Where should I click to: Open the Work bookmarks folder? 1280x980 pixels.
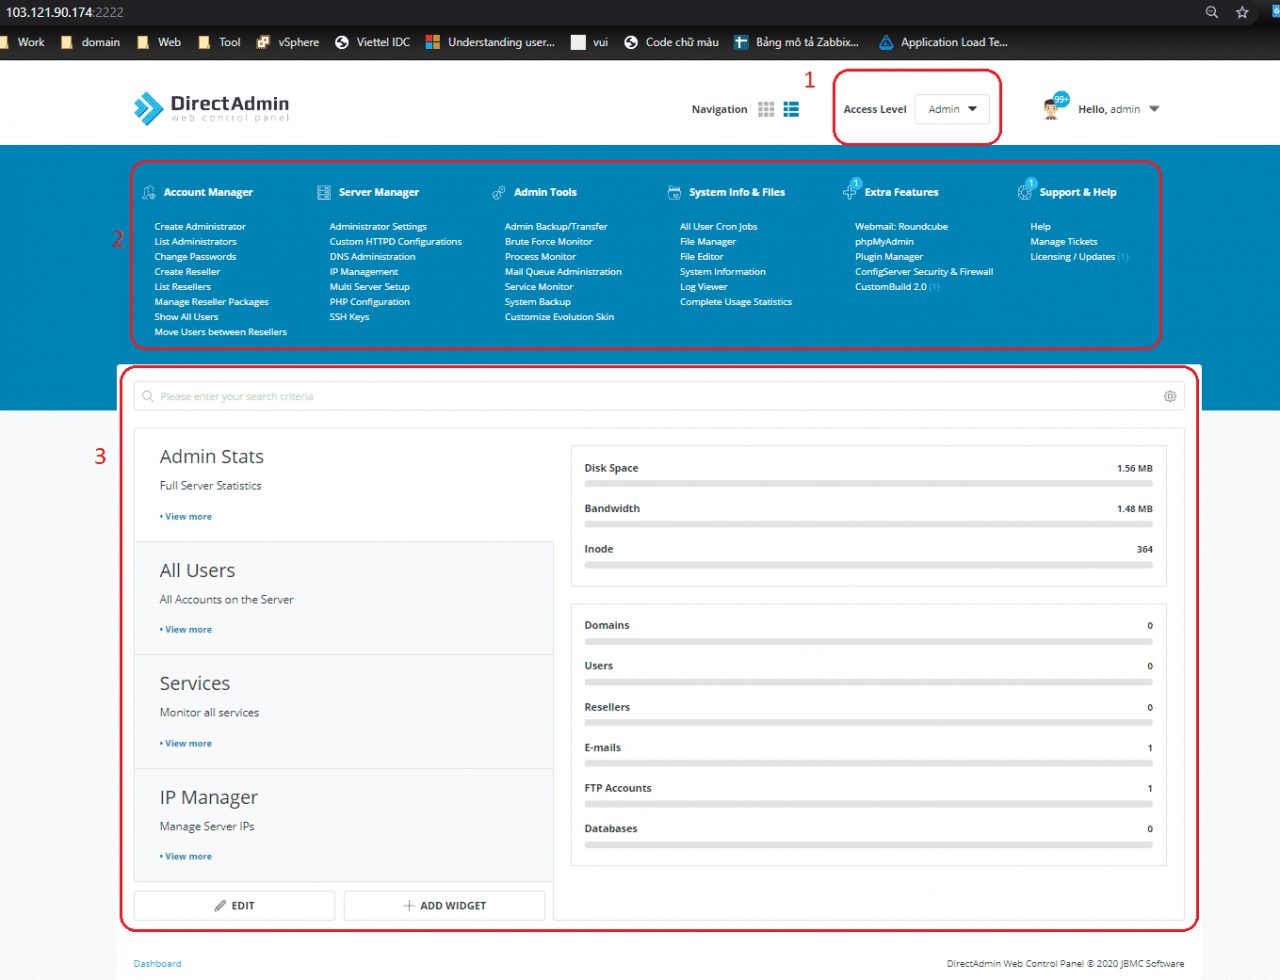pos(23,42)
